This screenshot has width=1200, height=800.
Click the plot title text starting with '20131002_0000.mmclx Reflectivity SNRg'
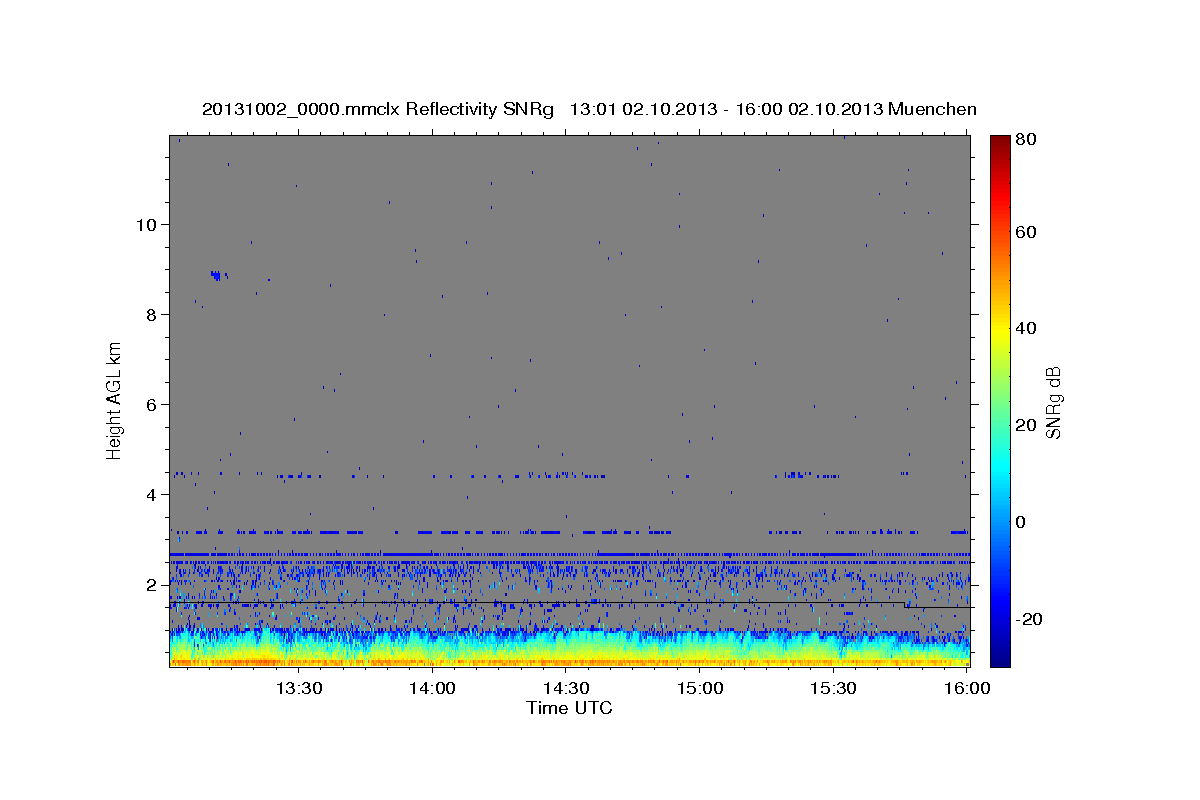tap(589, 109)
